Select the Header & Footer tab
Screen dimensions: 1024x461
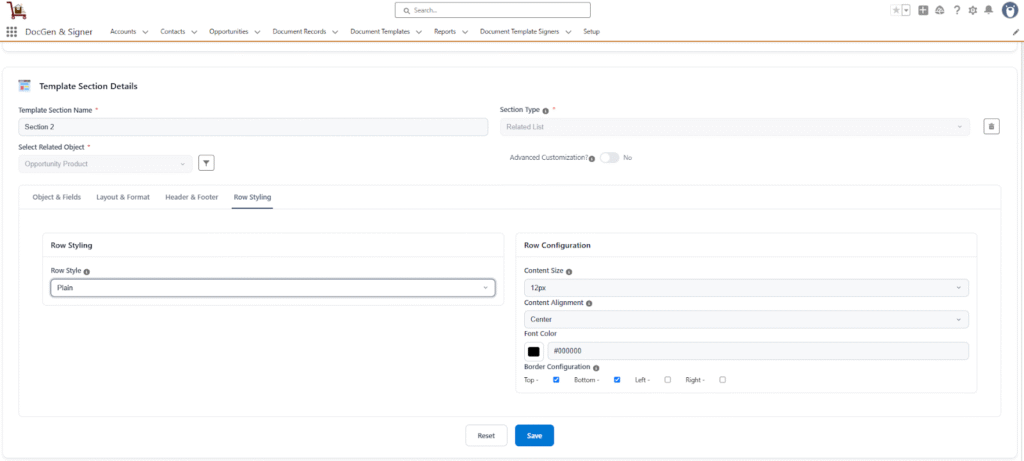point(191,197)
